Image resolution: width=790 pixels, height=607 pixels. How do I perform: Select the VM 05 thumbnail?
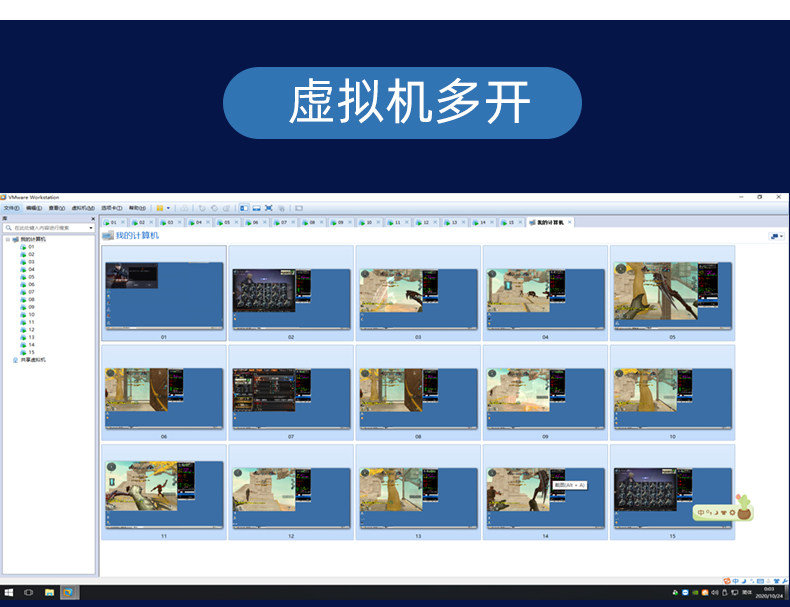click(672, 293)
